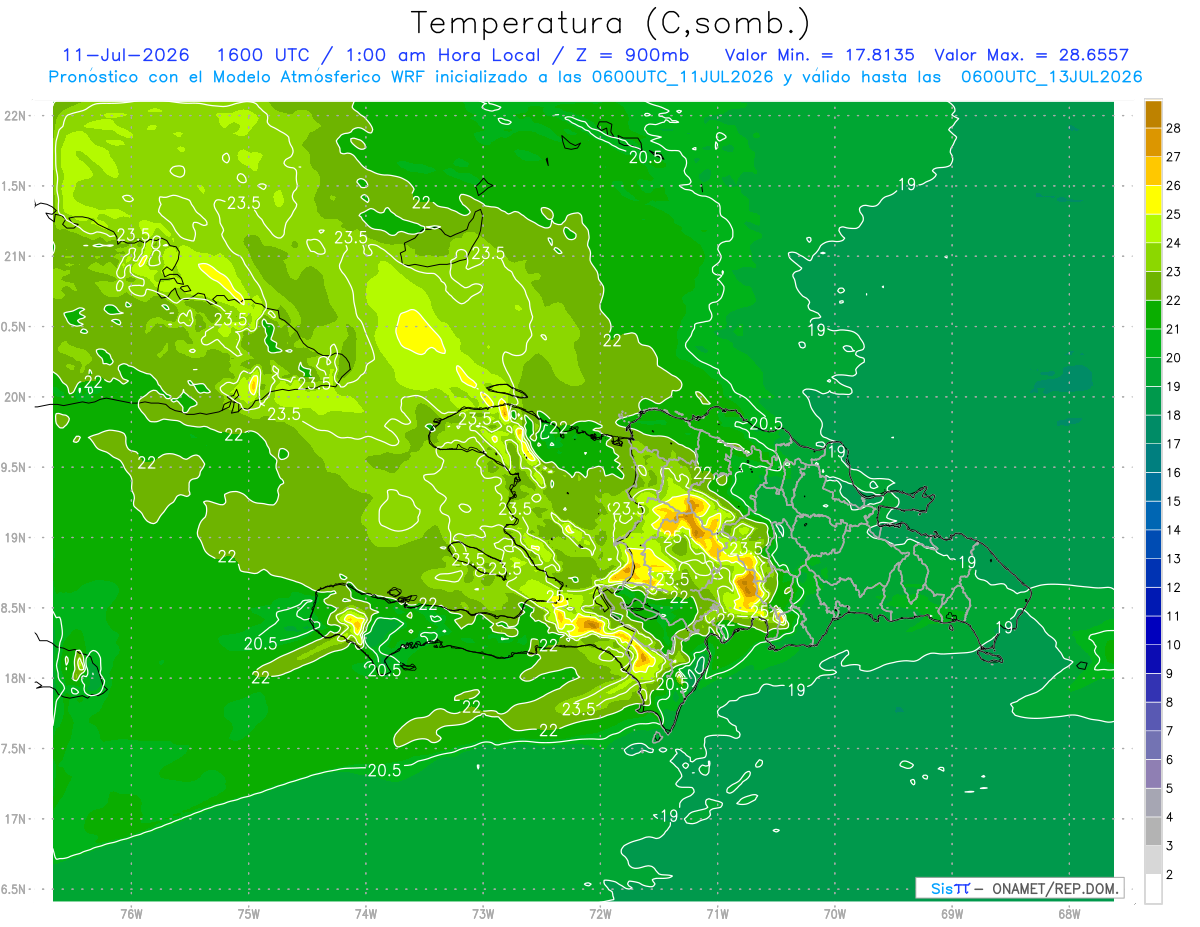Click the '18N' latitude axis label
The height and width of the screenshot is (927, 1200).
coord(16,678)
